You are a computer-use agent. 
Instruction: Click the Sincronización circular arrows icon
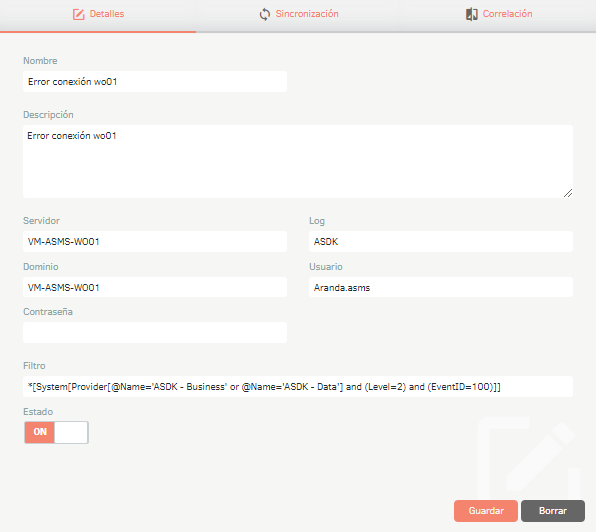tap(265, 14)
